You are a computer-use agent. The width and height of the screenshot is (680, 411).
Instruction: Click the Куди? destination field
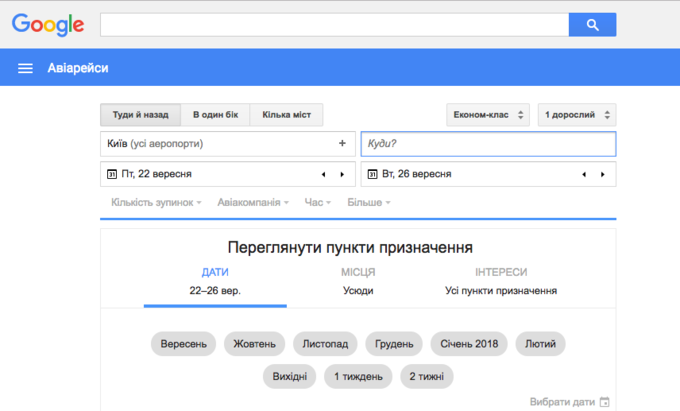(x=488, y=144)
